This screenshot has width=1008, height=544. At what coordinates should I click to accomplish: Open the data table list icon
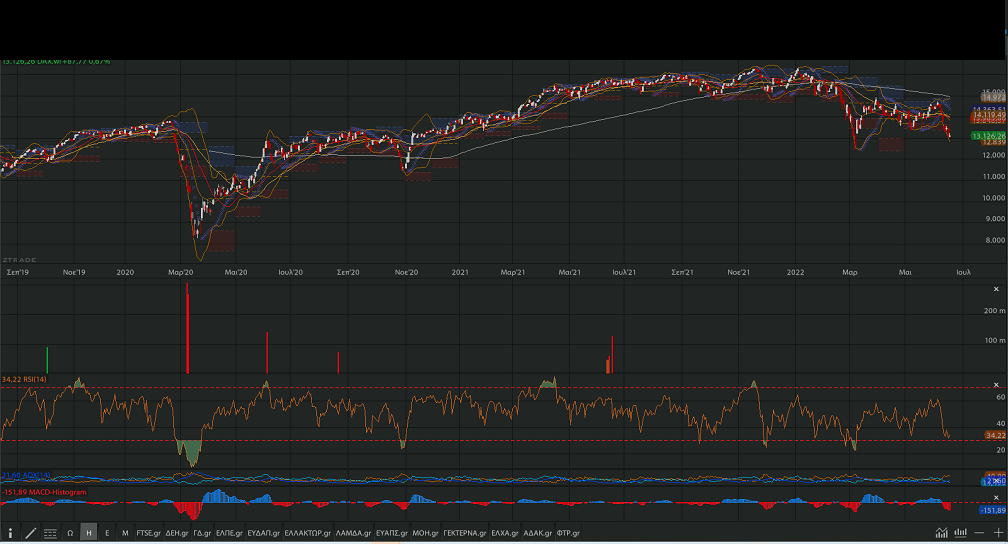click(50, 533)
